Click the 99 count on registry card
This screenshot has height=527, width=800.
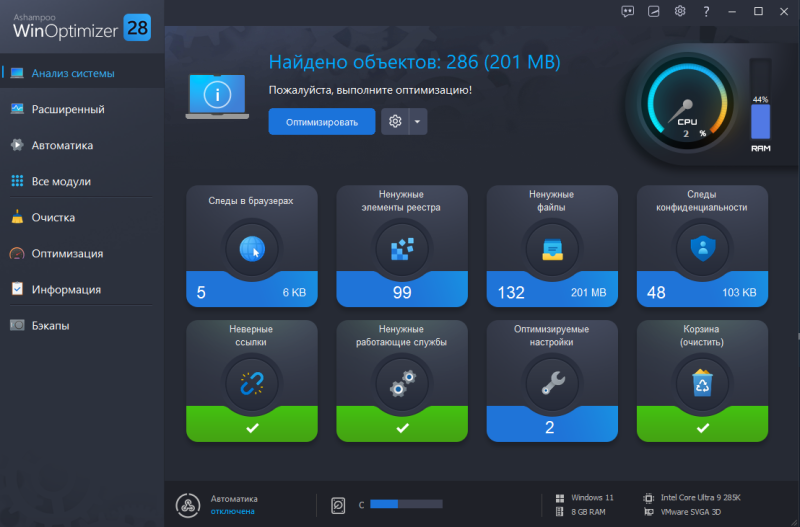pyautogui.click(x=402, y=292)
